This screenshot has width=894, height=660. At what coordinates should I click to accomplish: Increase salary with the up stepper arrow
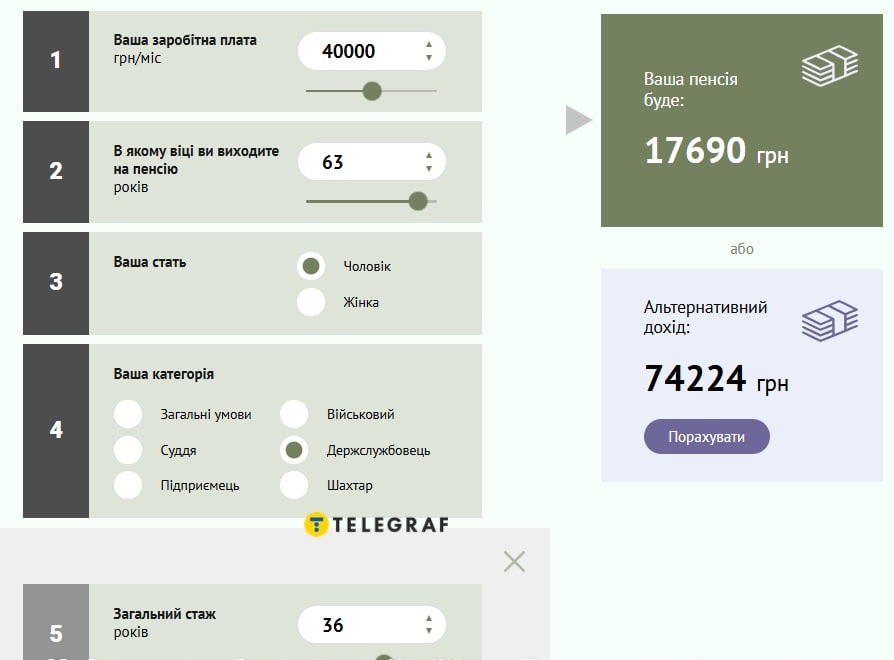pos(429,44)
